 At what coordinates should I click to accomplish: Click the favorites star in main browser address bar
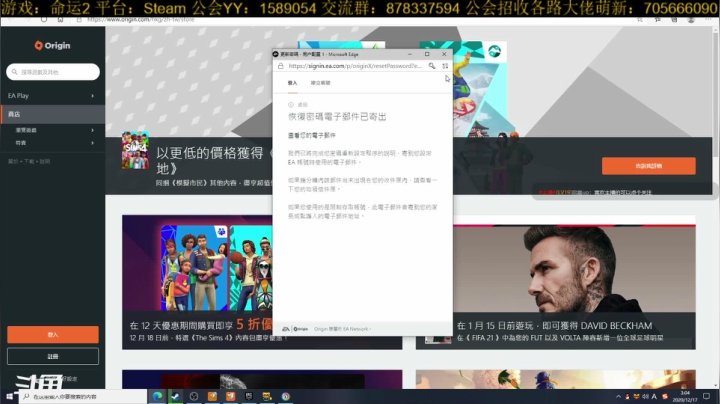640,20
